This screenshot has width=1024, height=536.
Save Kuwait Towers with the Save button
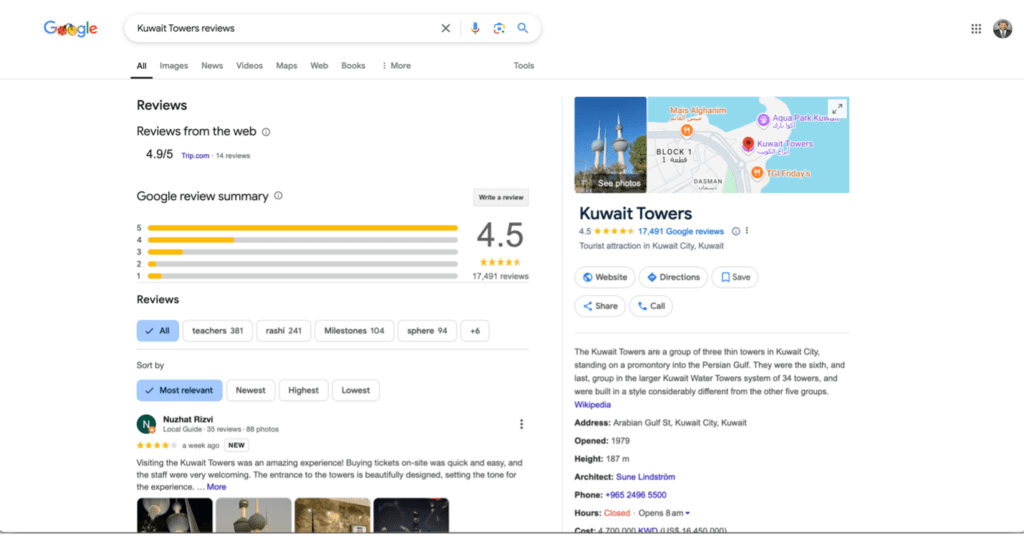(735, 277)
